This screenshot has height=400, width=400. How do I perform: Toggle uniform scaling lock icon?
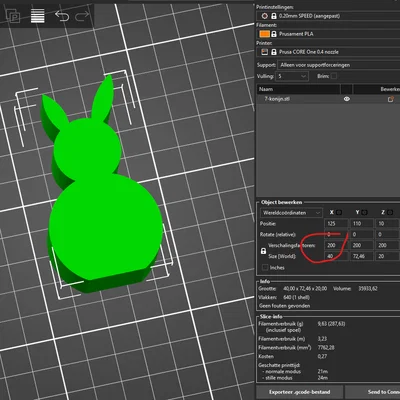point(263,251)
